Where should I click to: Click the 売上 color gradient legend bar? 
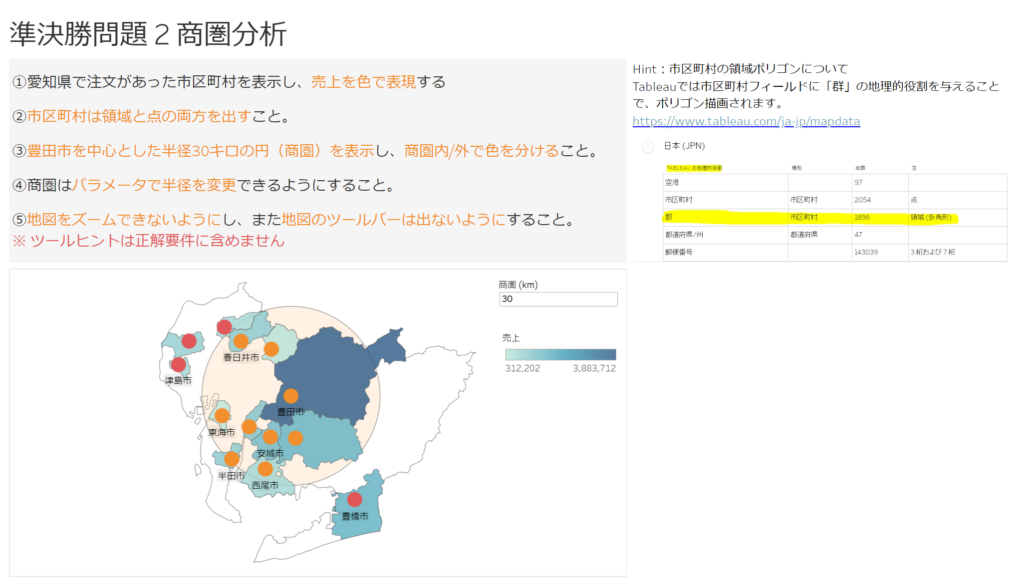point(560,355)
